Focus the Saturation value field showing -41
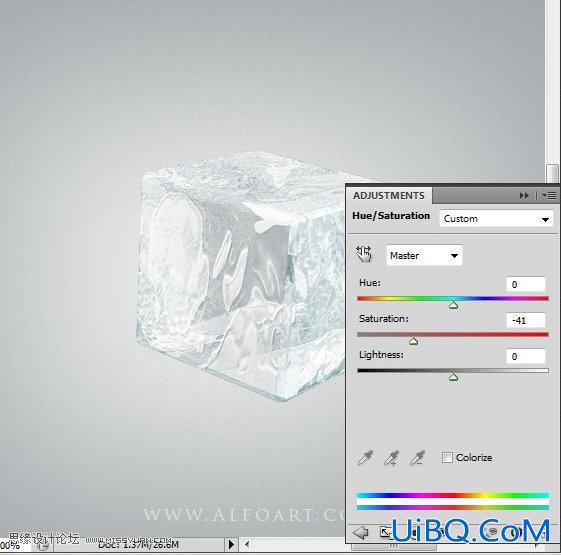This screenshot has height=555, width=561. (526, 320)
